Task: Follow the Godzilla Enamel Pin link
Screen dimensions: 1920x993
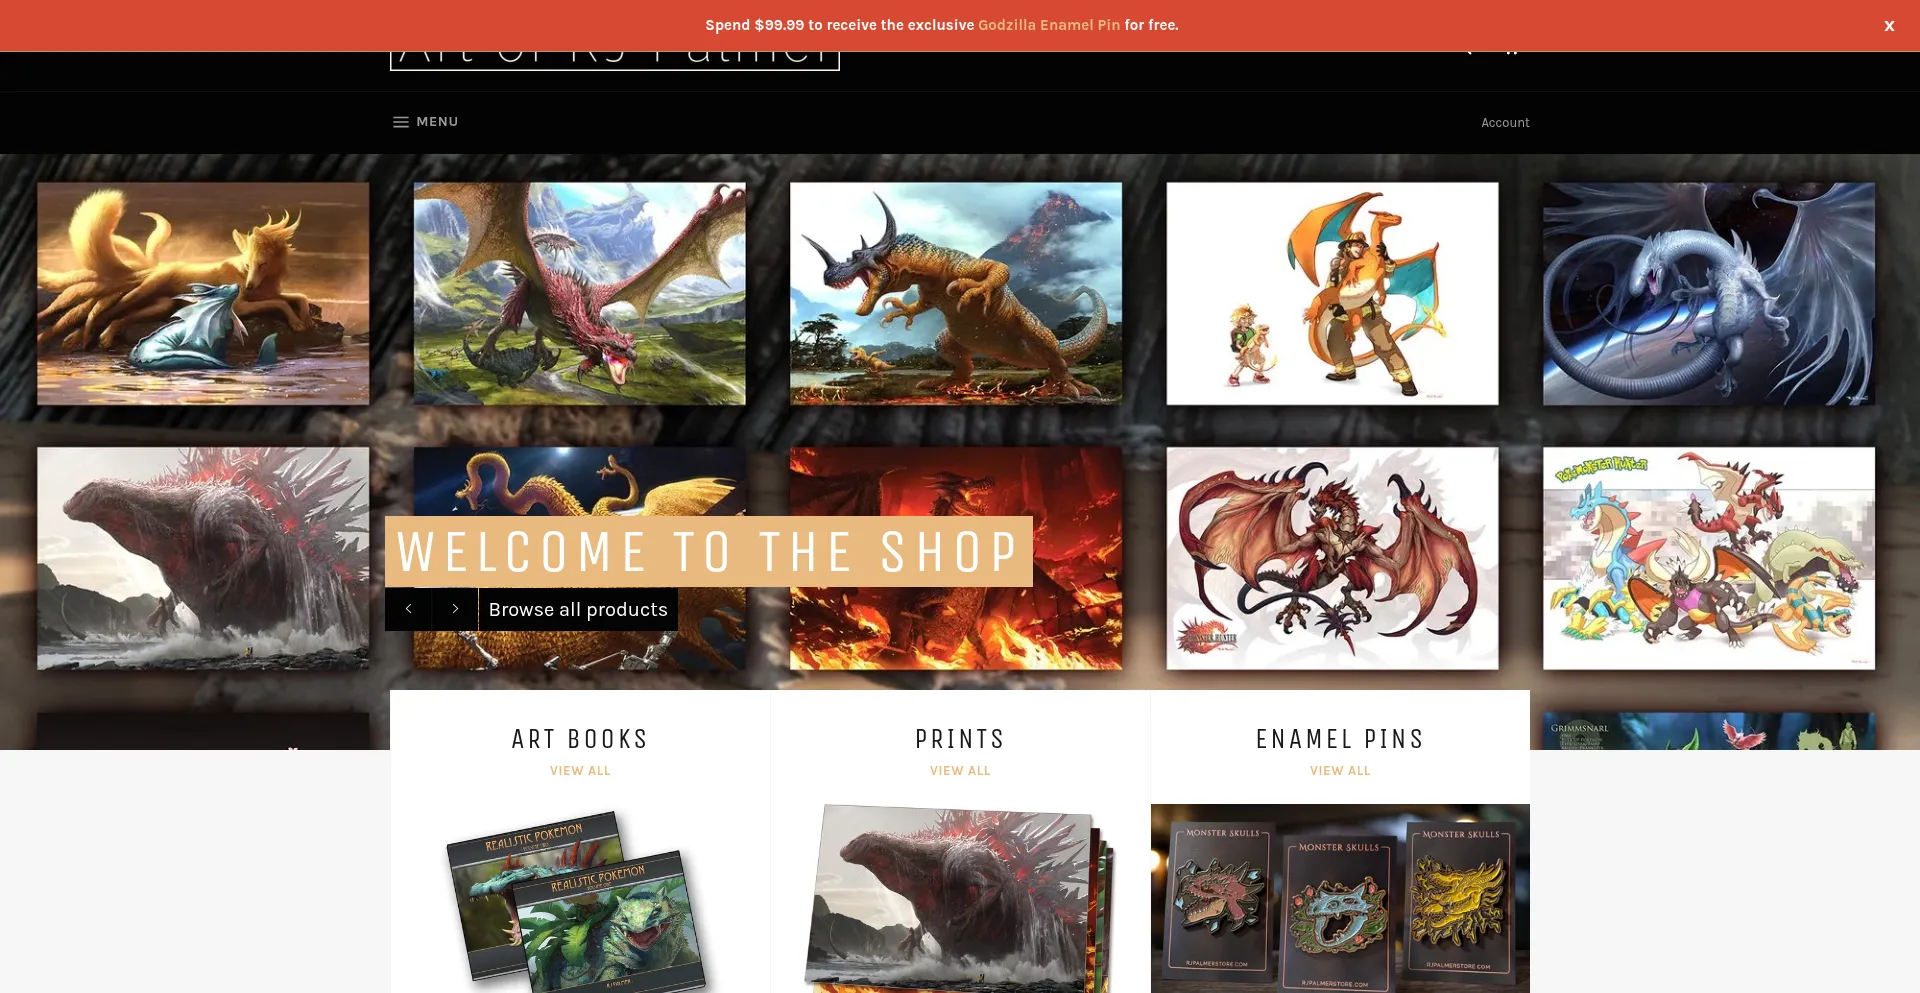Action: [x=1048, y=25]
